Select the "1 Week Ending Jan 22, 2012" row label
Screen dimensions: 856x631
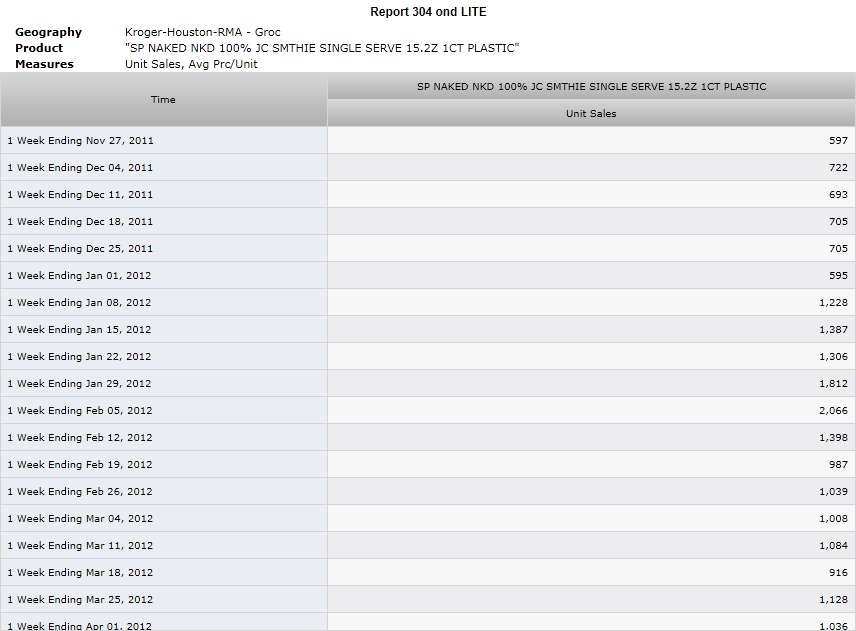(x=79, y=357)
